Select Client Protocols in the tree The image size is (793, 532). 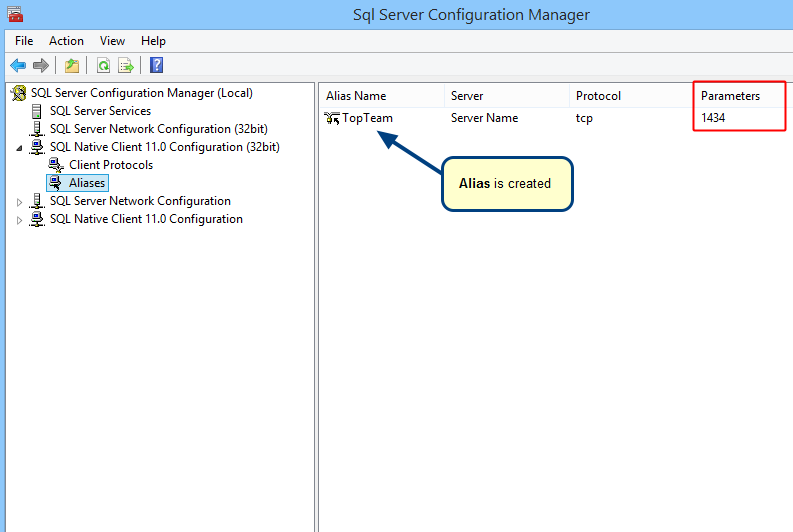(111, 165)
